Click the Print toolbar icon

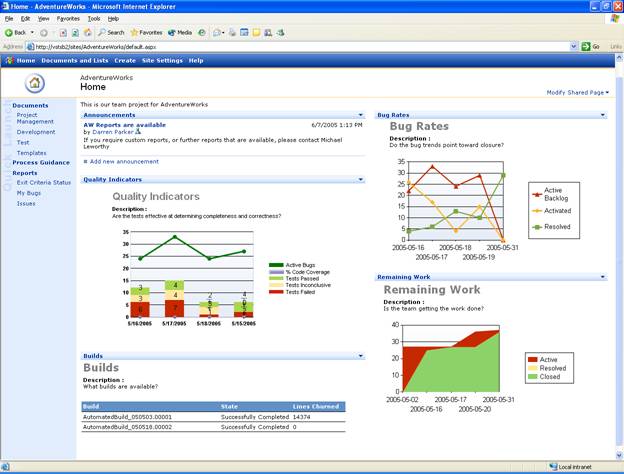click(232, 33)
